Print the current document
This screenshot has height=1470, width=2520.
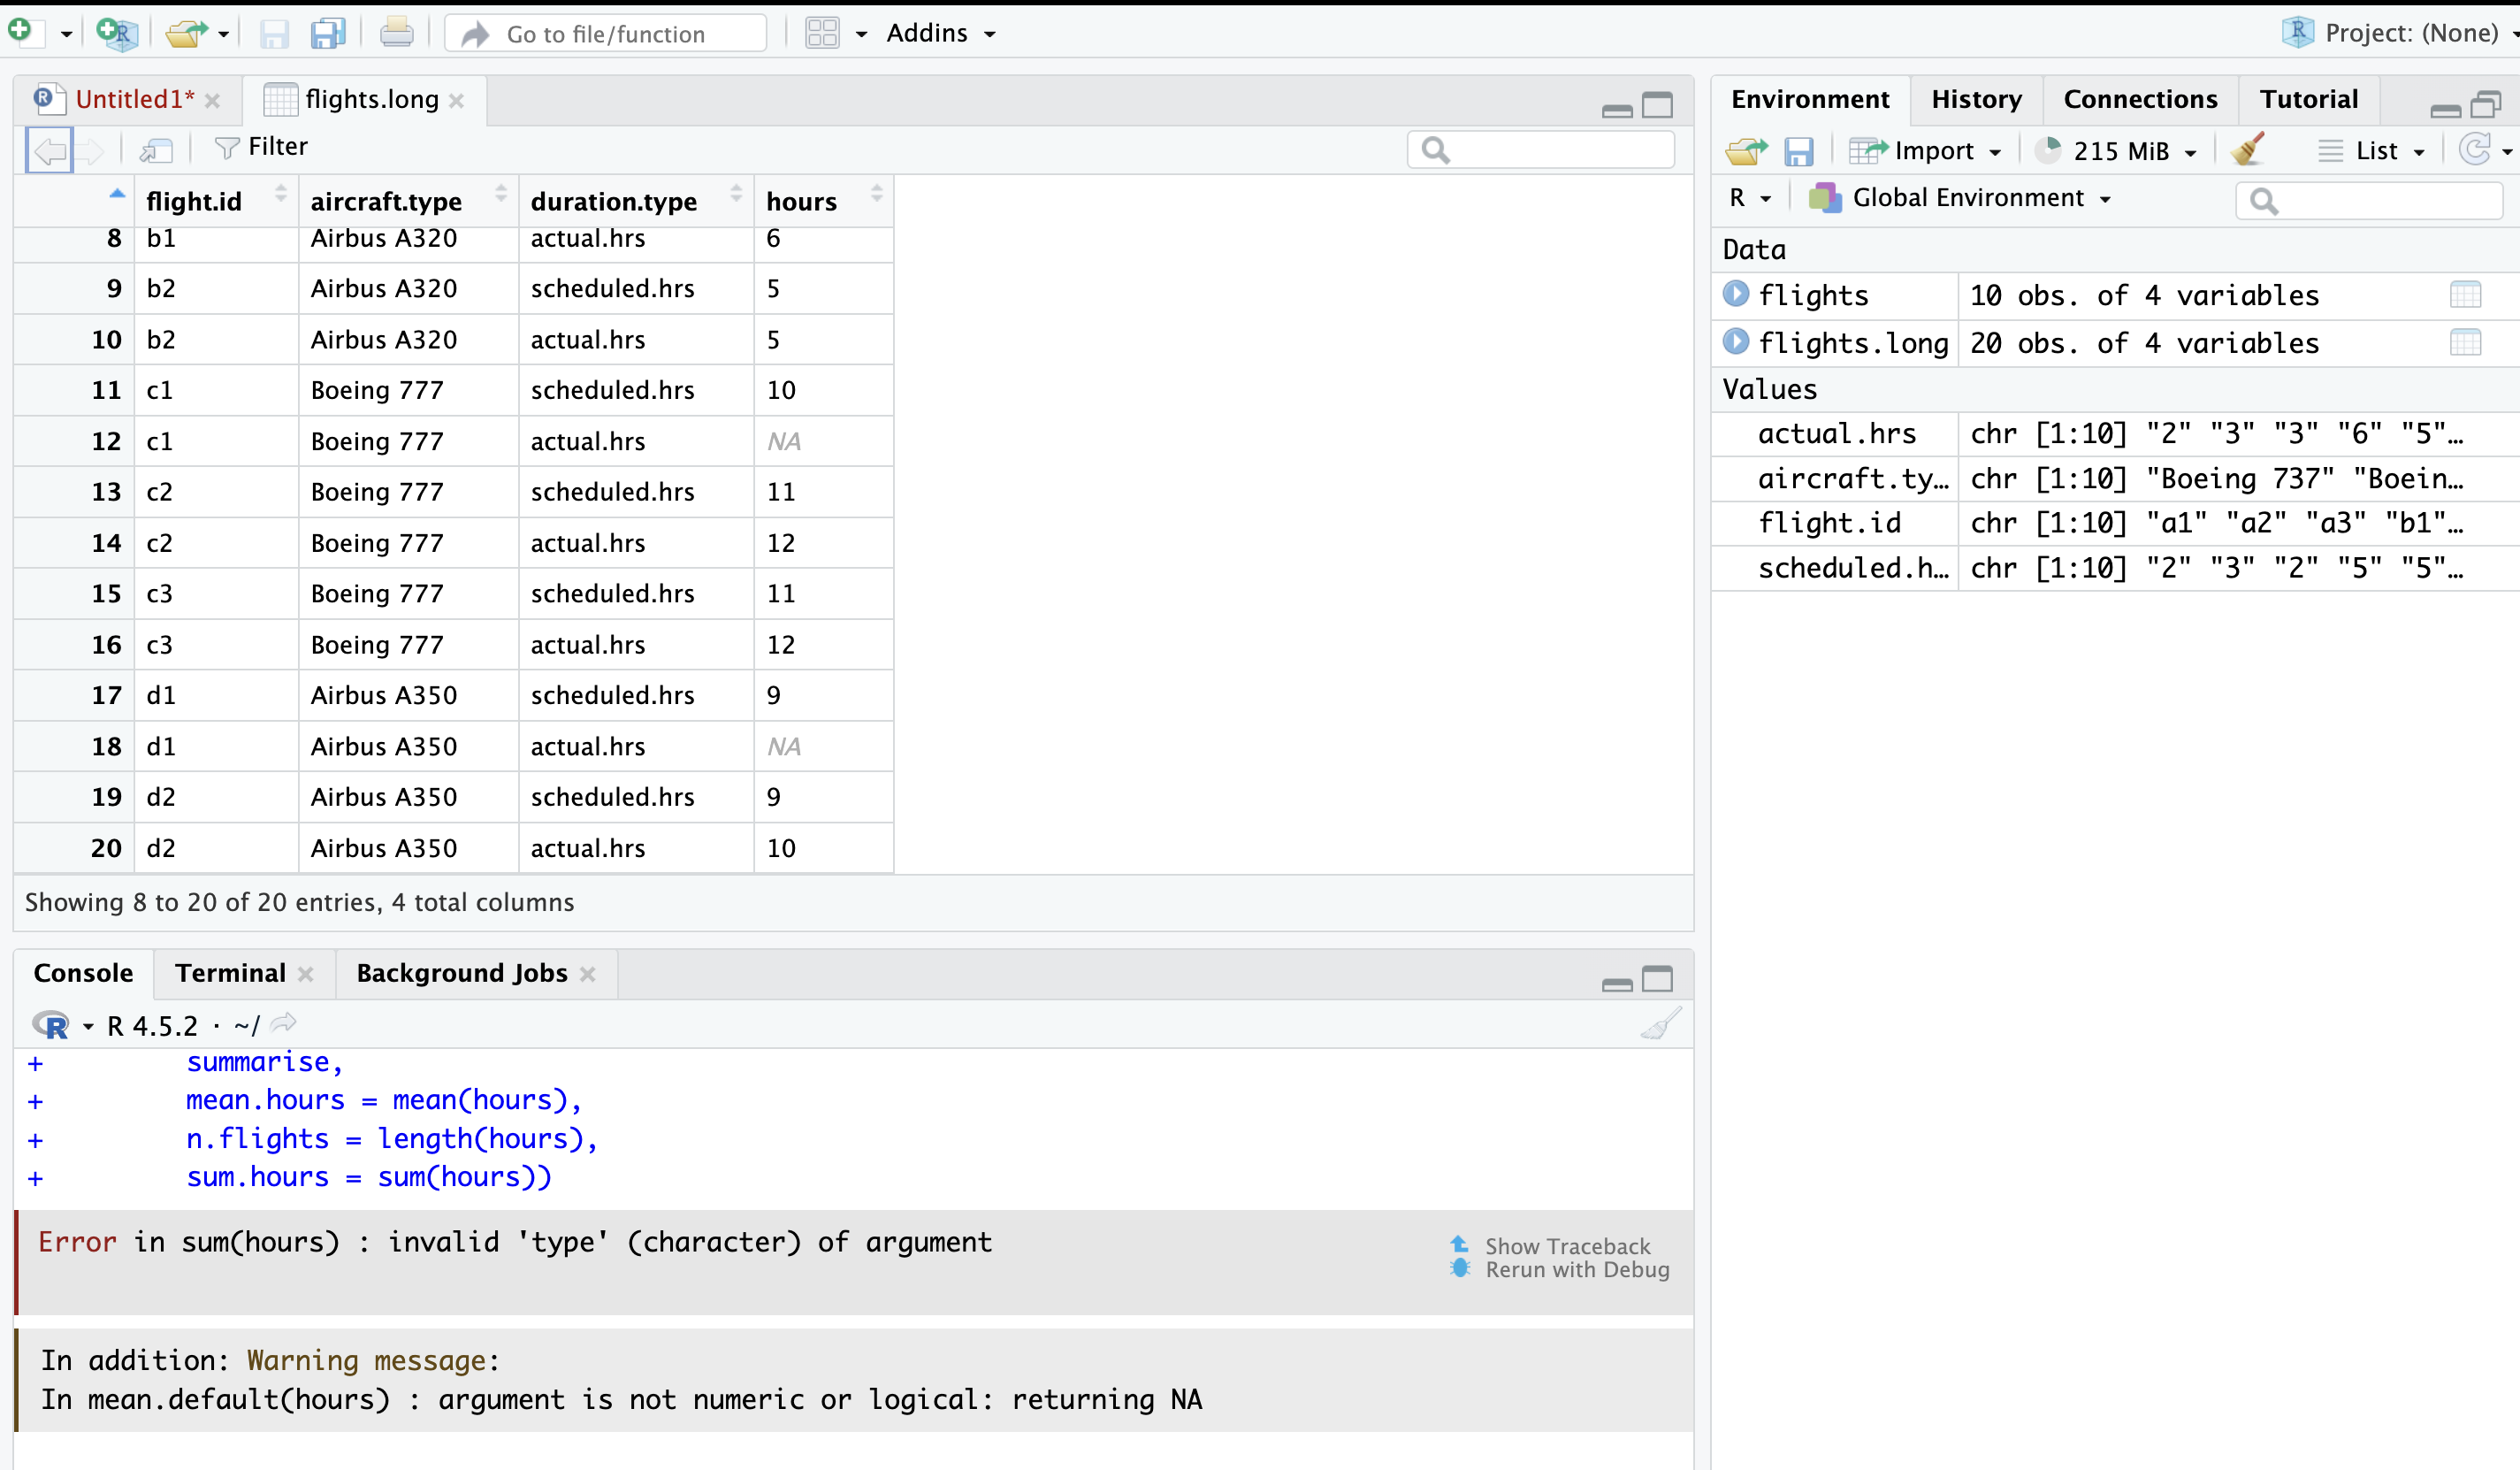(396, 31)
